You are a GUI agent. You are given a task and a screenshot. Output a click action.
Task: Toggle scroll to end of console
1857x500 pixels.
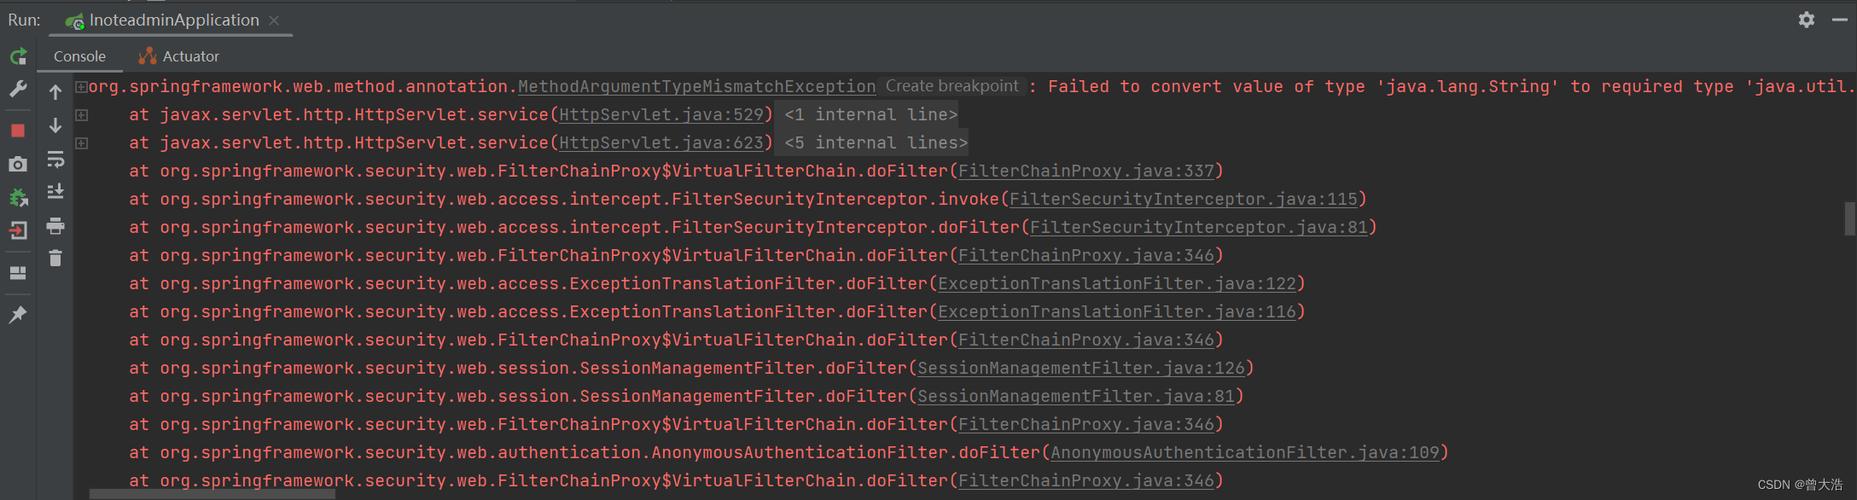tap(56, 191)
